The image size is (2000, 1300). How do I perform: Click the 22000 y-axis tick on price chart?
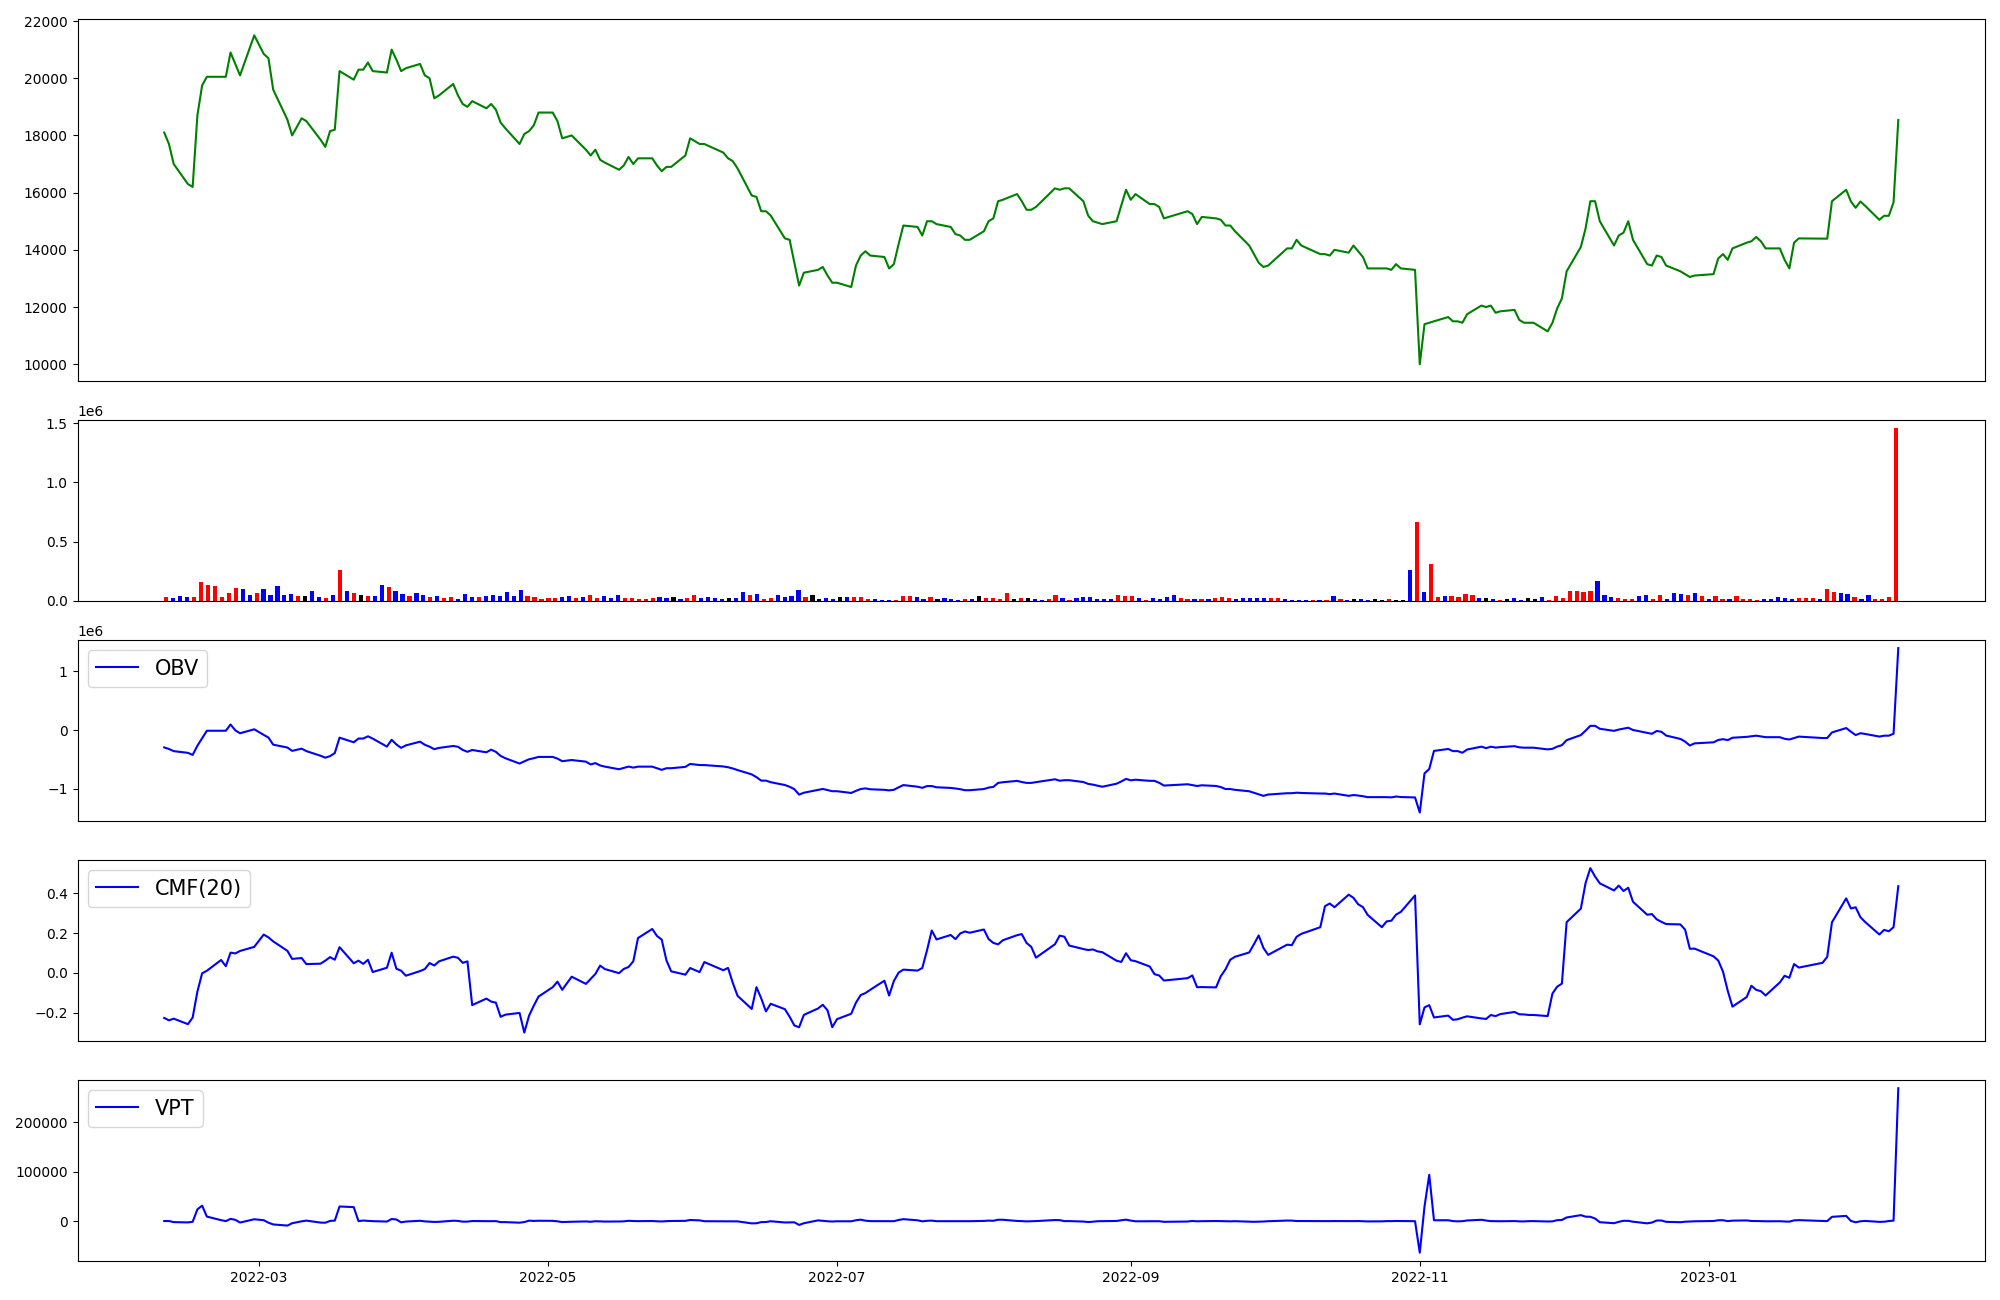pyautogui.click(x=44, y=22)
